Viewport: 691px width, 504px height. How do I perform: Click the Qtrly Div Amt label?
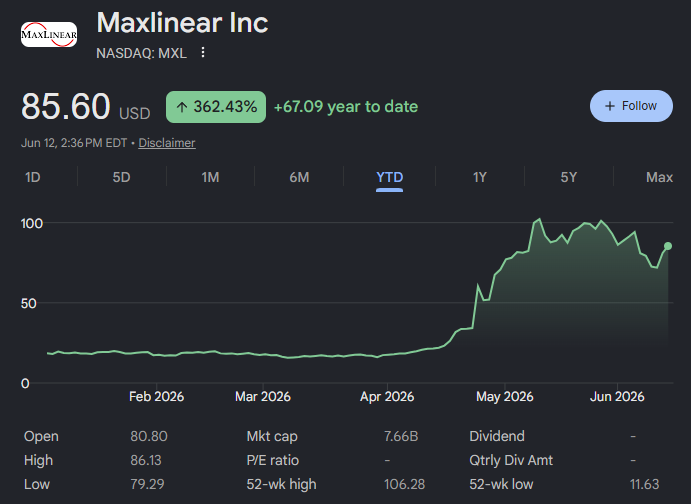(x=511, y=460)
